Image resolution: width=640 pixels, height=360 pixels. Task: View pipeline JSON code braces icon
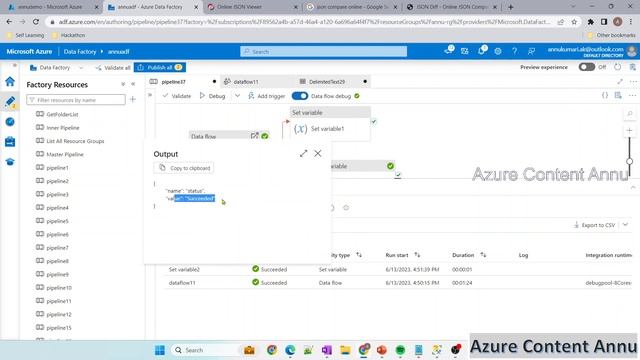(x=605, y=96)
